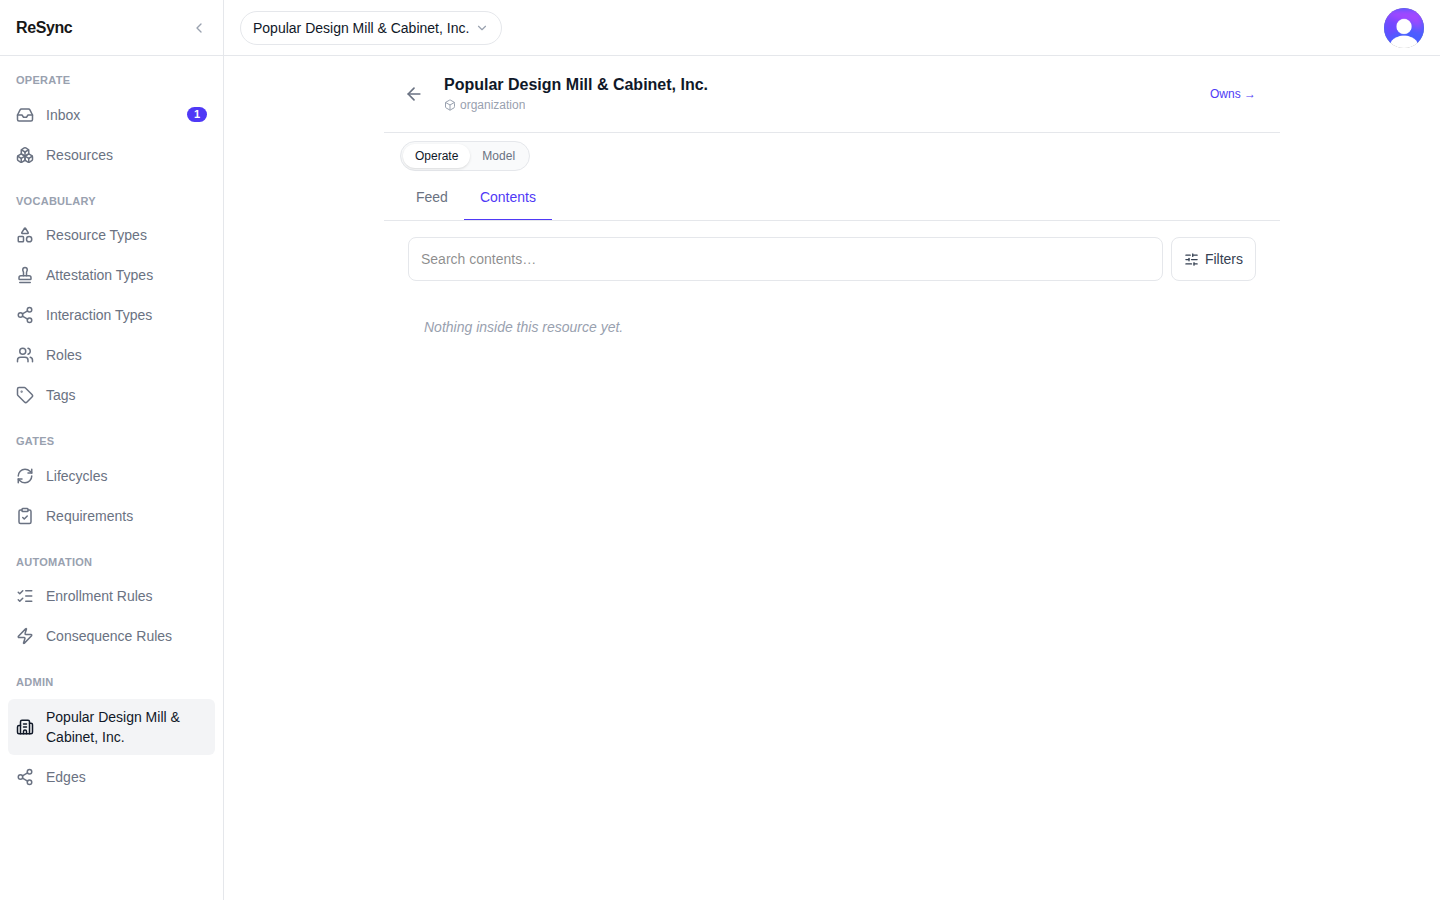
Task: Open Enrollment Rules in sidebar
Action: (x=111, y=596)
